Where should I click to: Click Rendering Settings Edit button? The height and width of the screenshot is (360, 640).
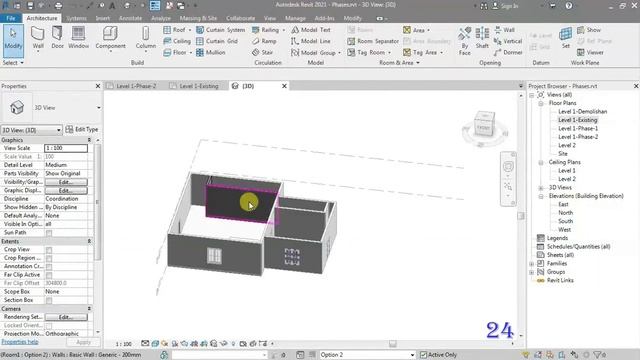click(x=66, y=317)
